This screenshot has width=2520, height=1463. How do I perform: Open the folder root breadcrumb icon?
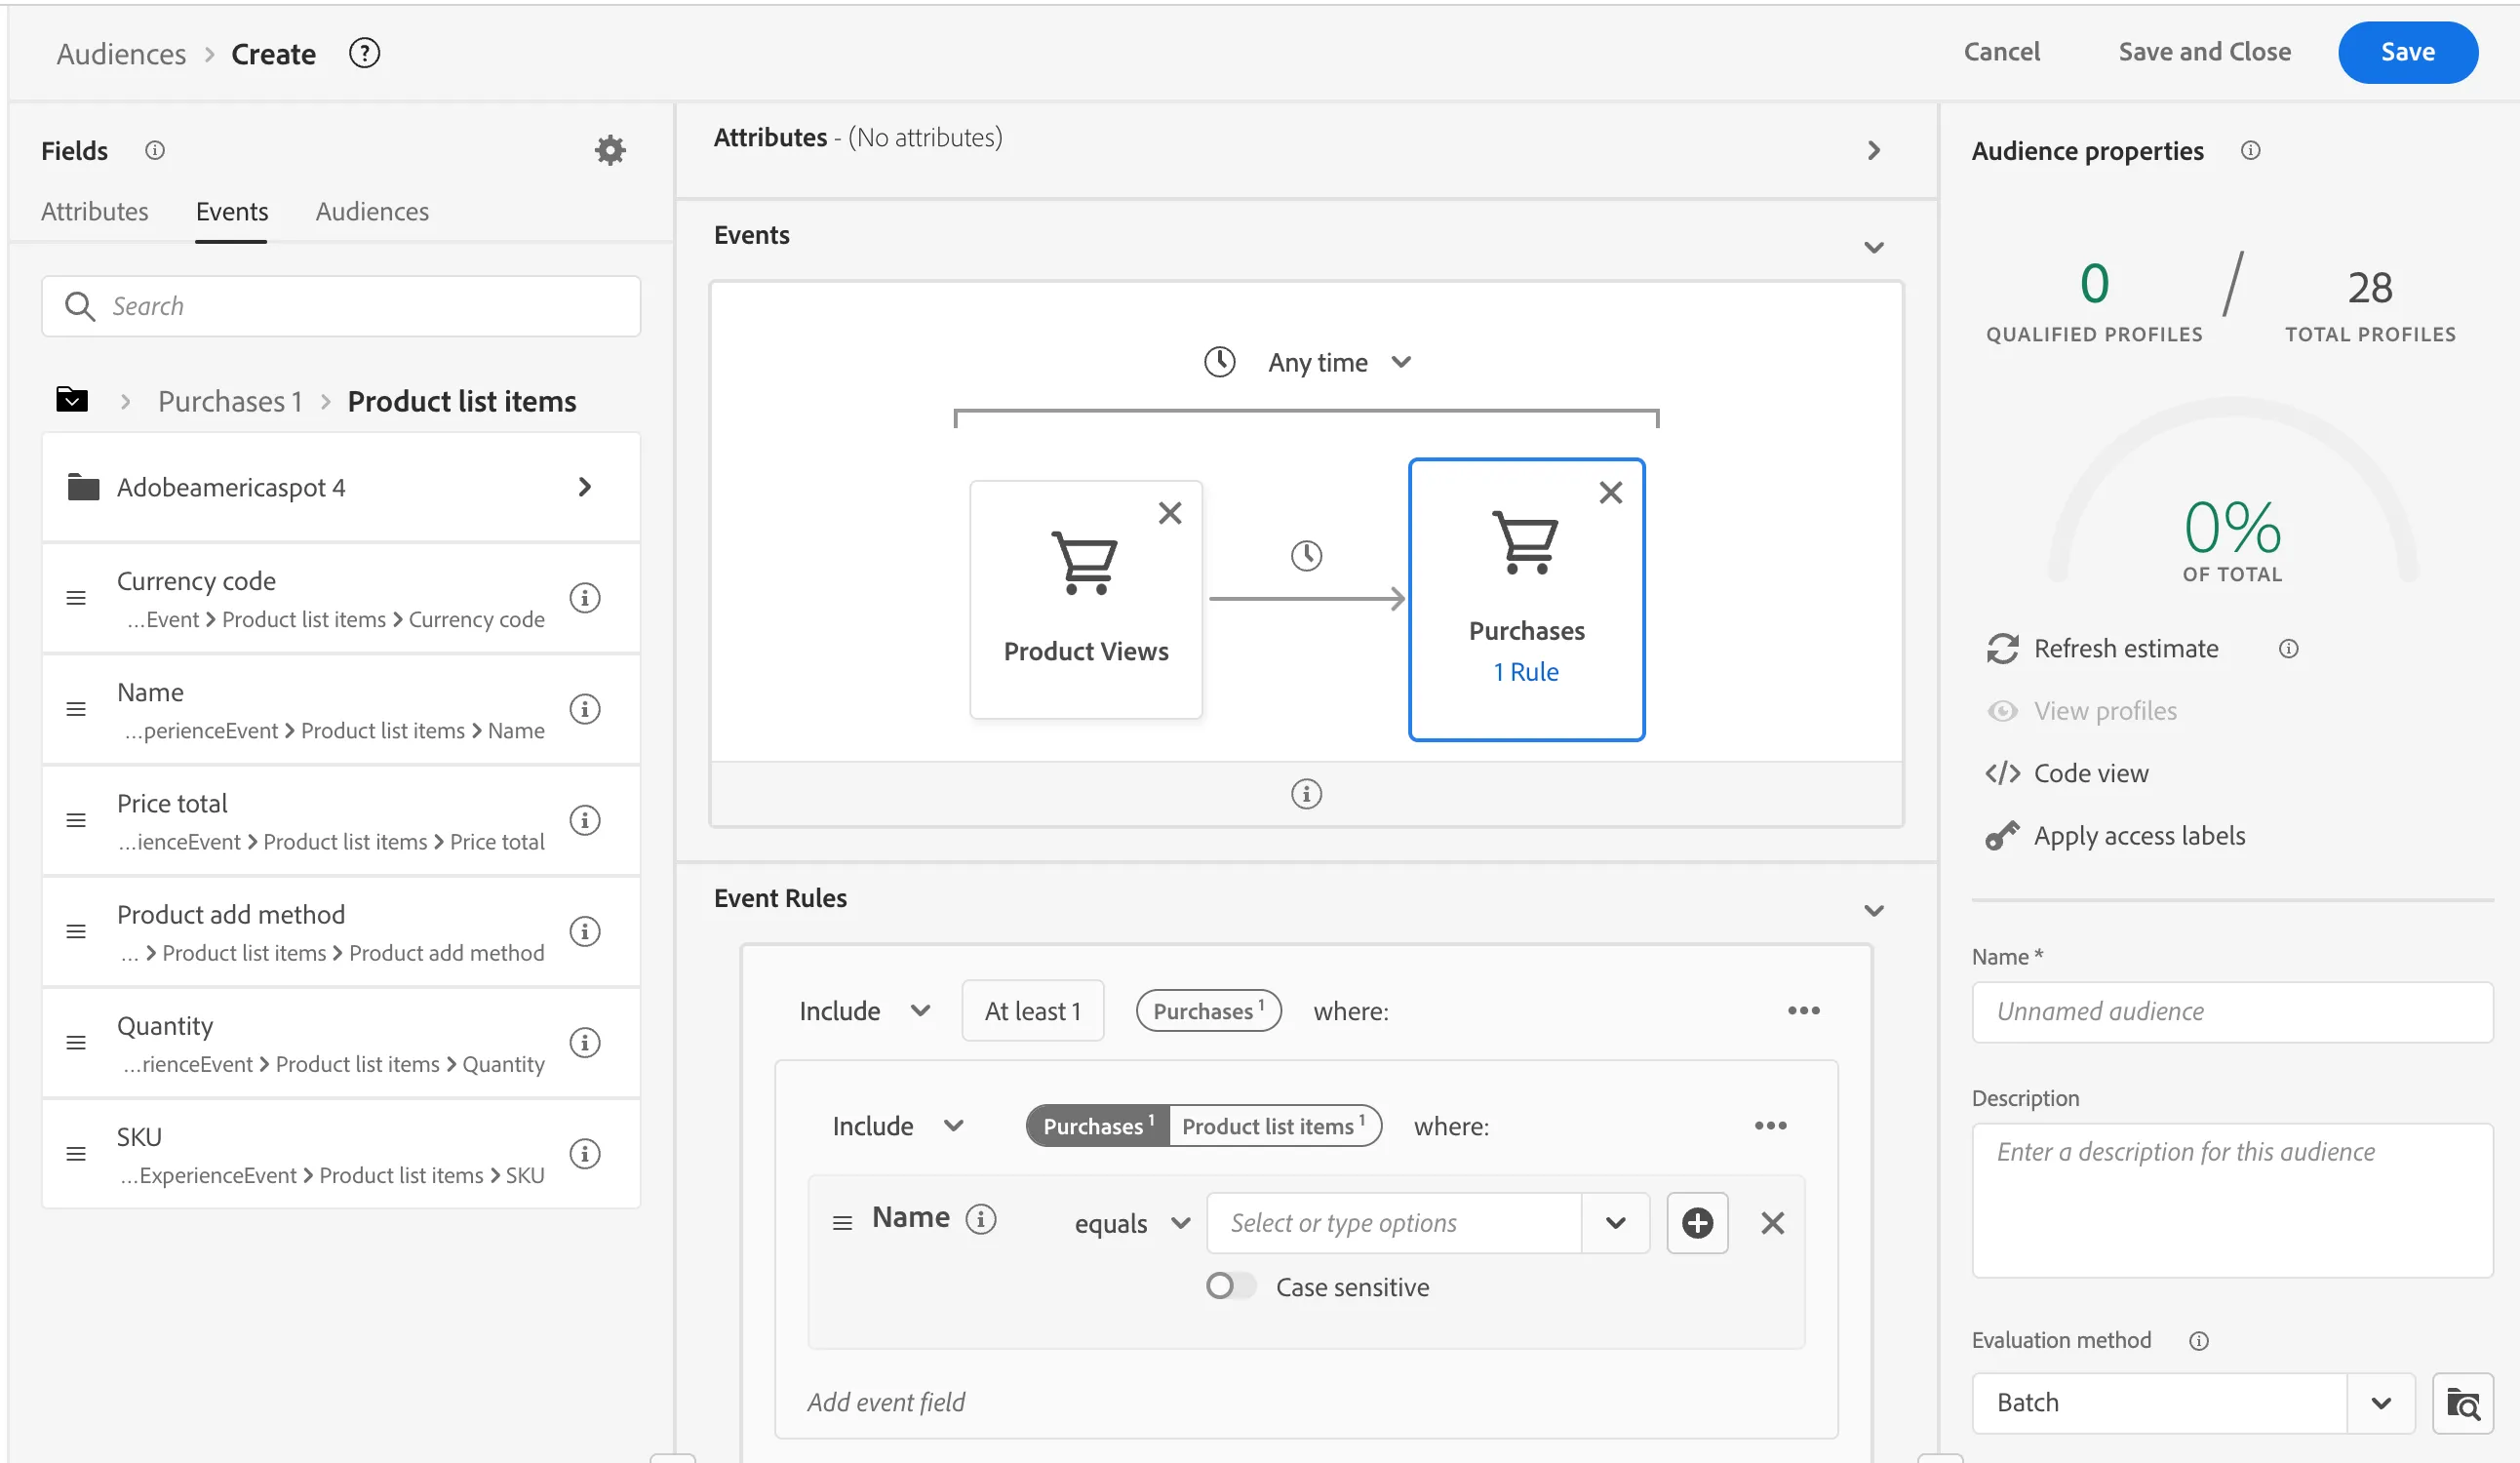click(72, 400)
